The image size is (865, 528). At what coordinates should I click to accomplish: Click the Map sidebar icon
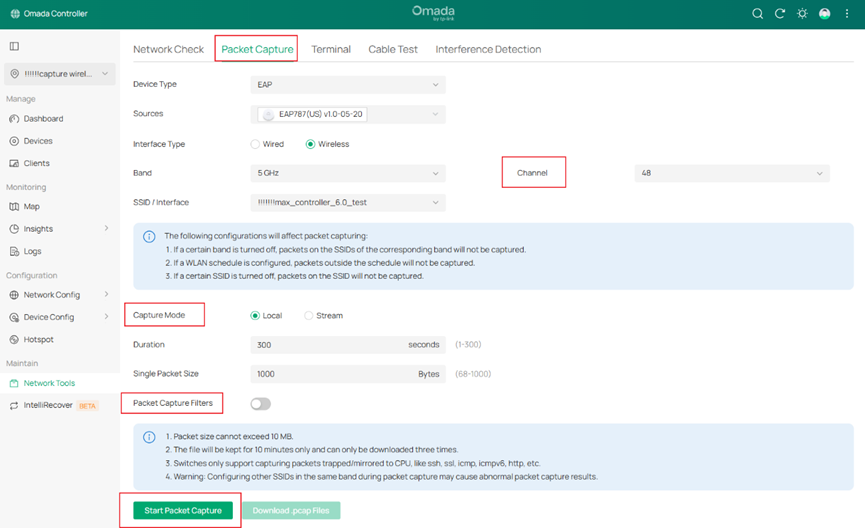pos(14,206)
